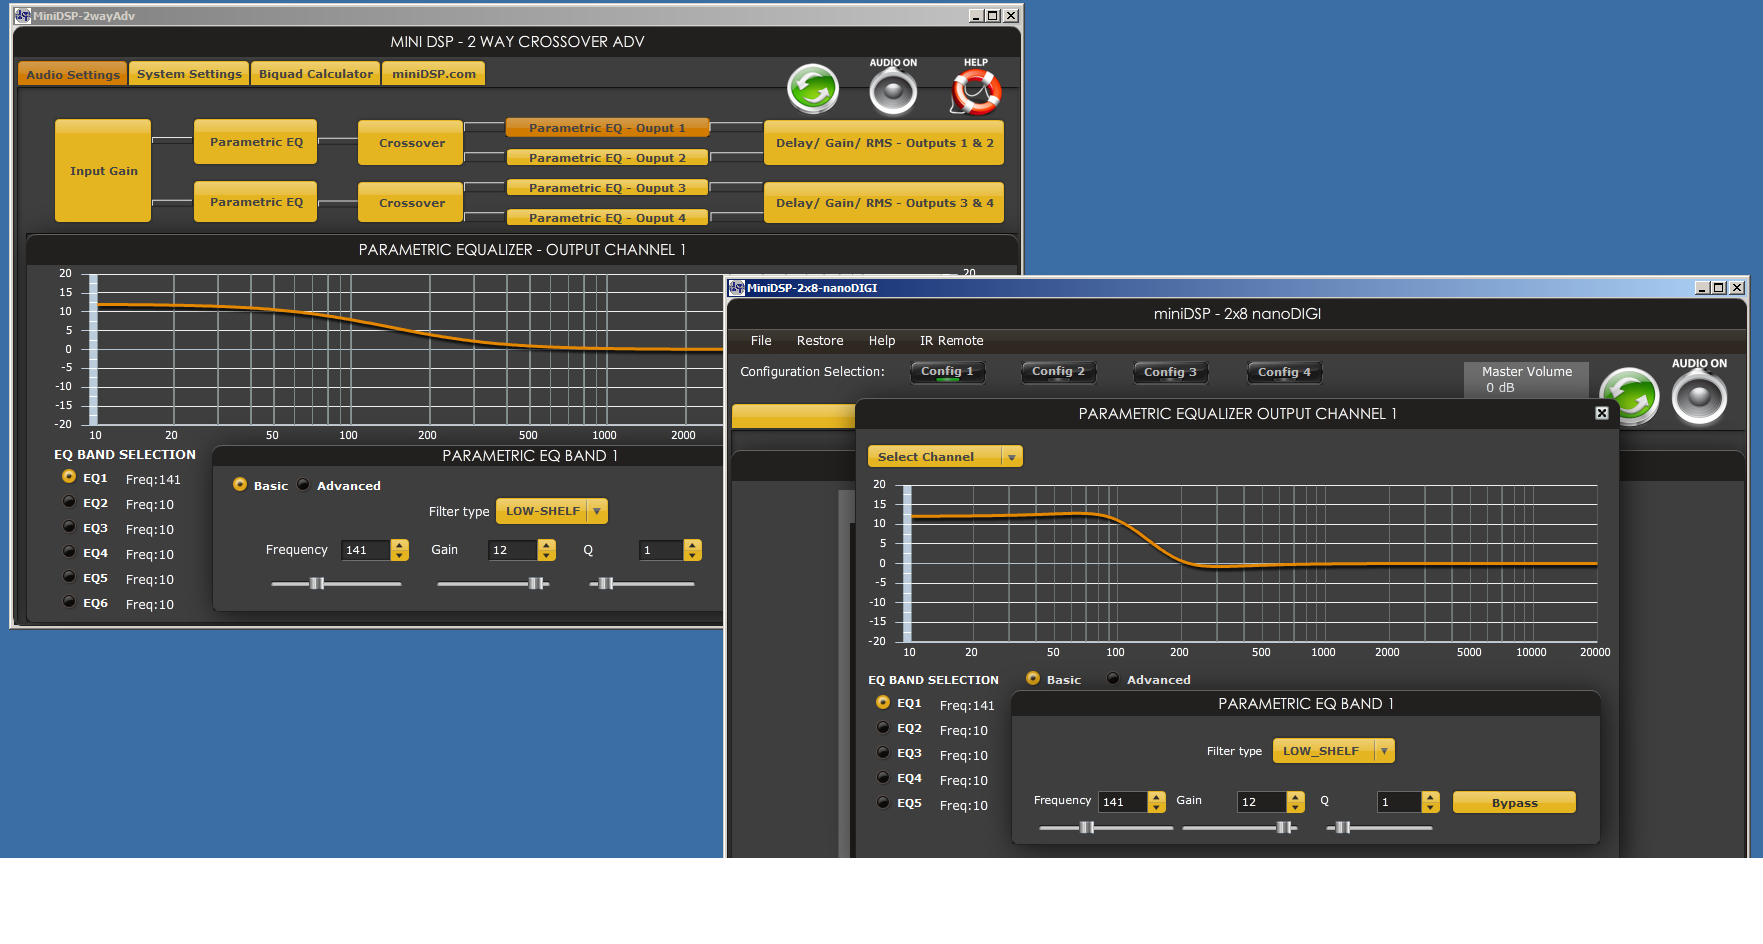The width and height of the screenshot is (1763, 944).
Task: Select EQ1 band in nanoDIGI window
Action: (883, 703)
